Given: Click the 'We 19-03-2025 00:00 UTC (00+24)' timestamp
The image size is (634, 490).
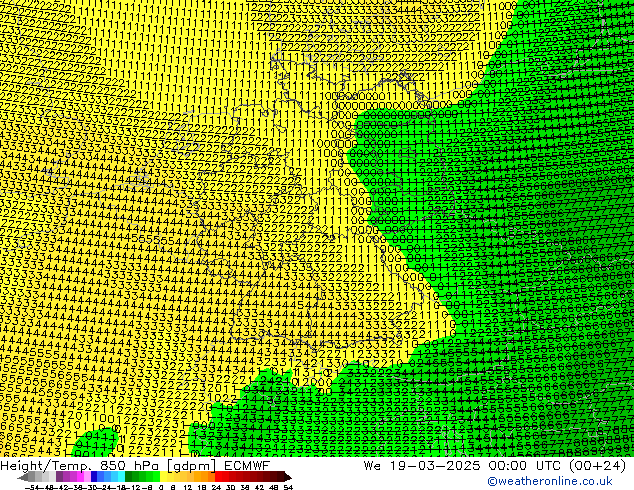Looking at the screenshot, I should coord(495,466).
